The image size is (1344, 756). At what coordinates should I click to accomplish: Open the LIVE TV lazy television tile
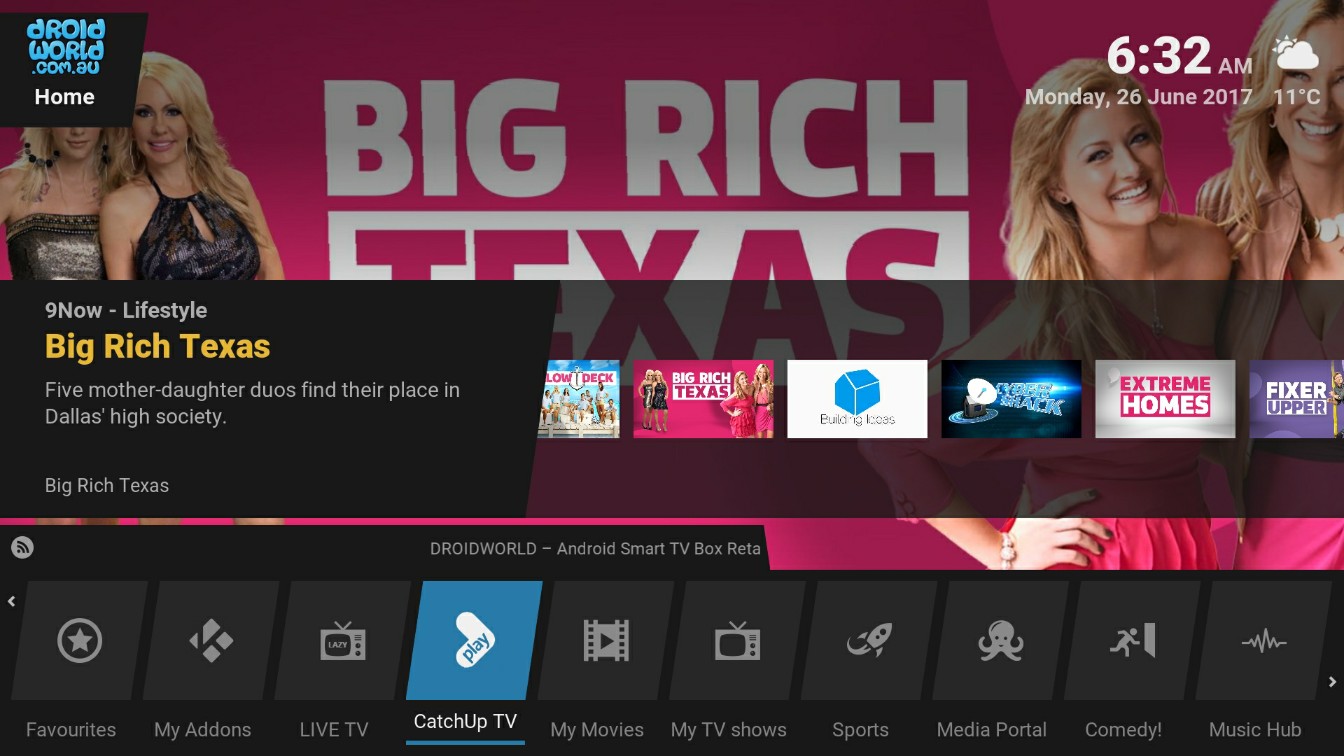click(343, 641)
